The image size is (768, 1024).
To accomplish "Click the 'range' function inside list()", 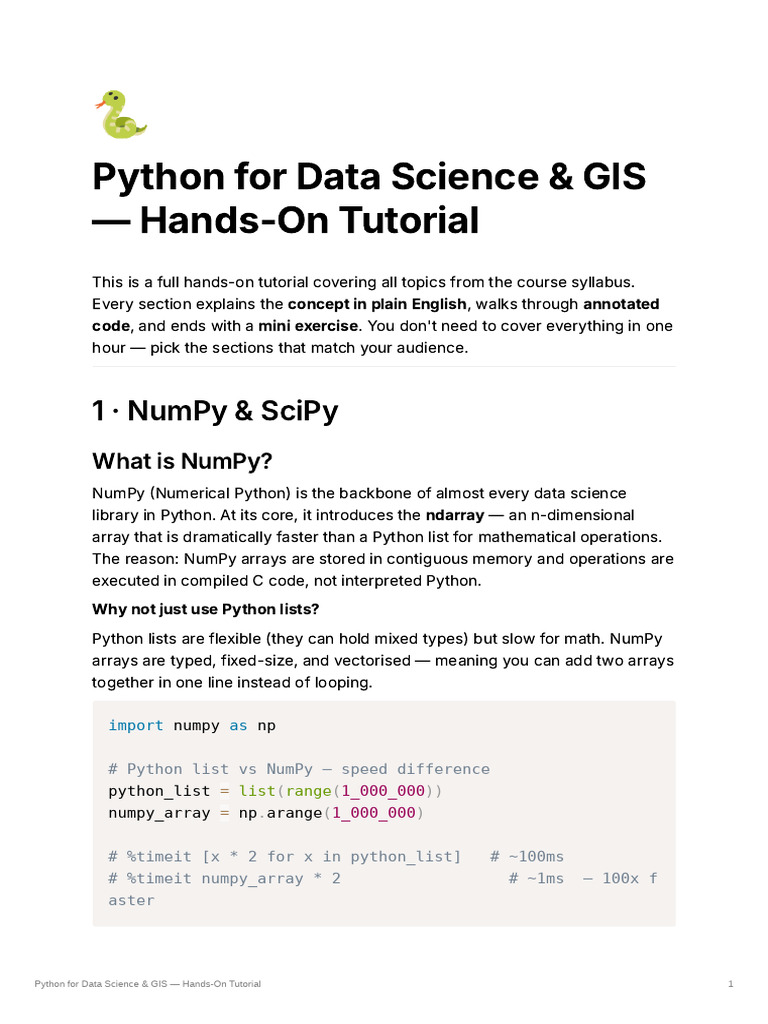I will tap(308, 791).
